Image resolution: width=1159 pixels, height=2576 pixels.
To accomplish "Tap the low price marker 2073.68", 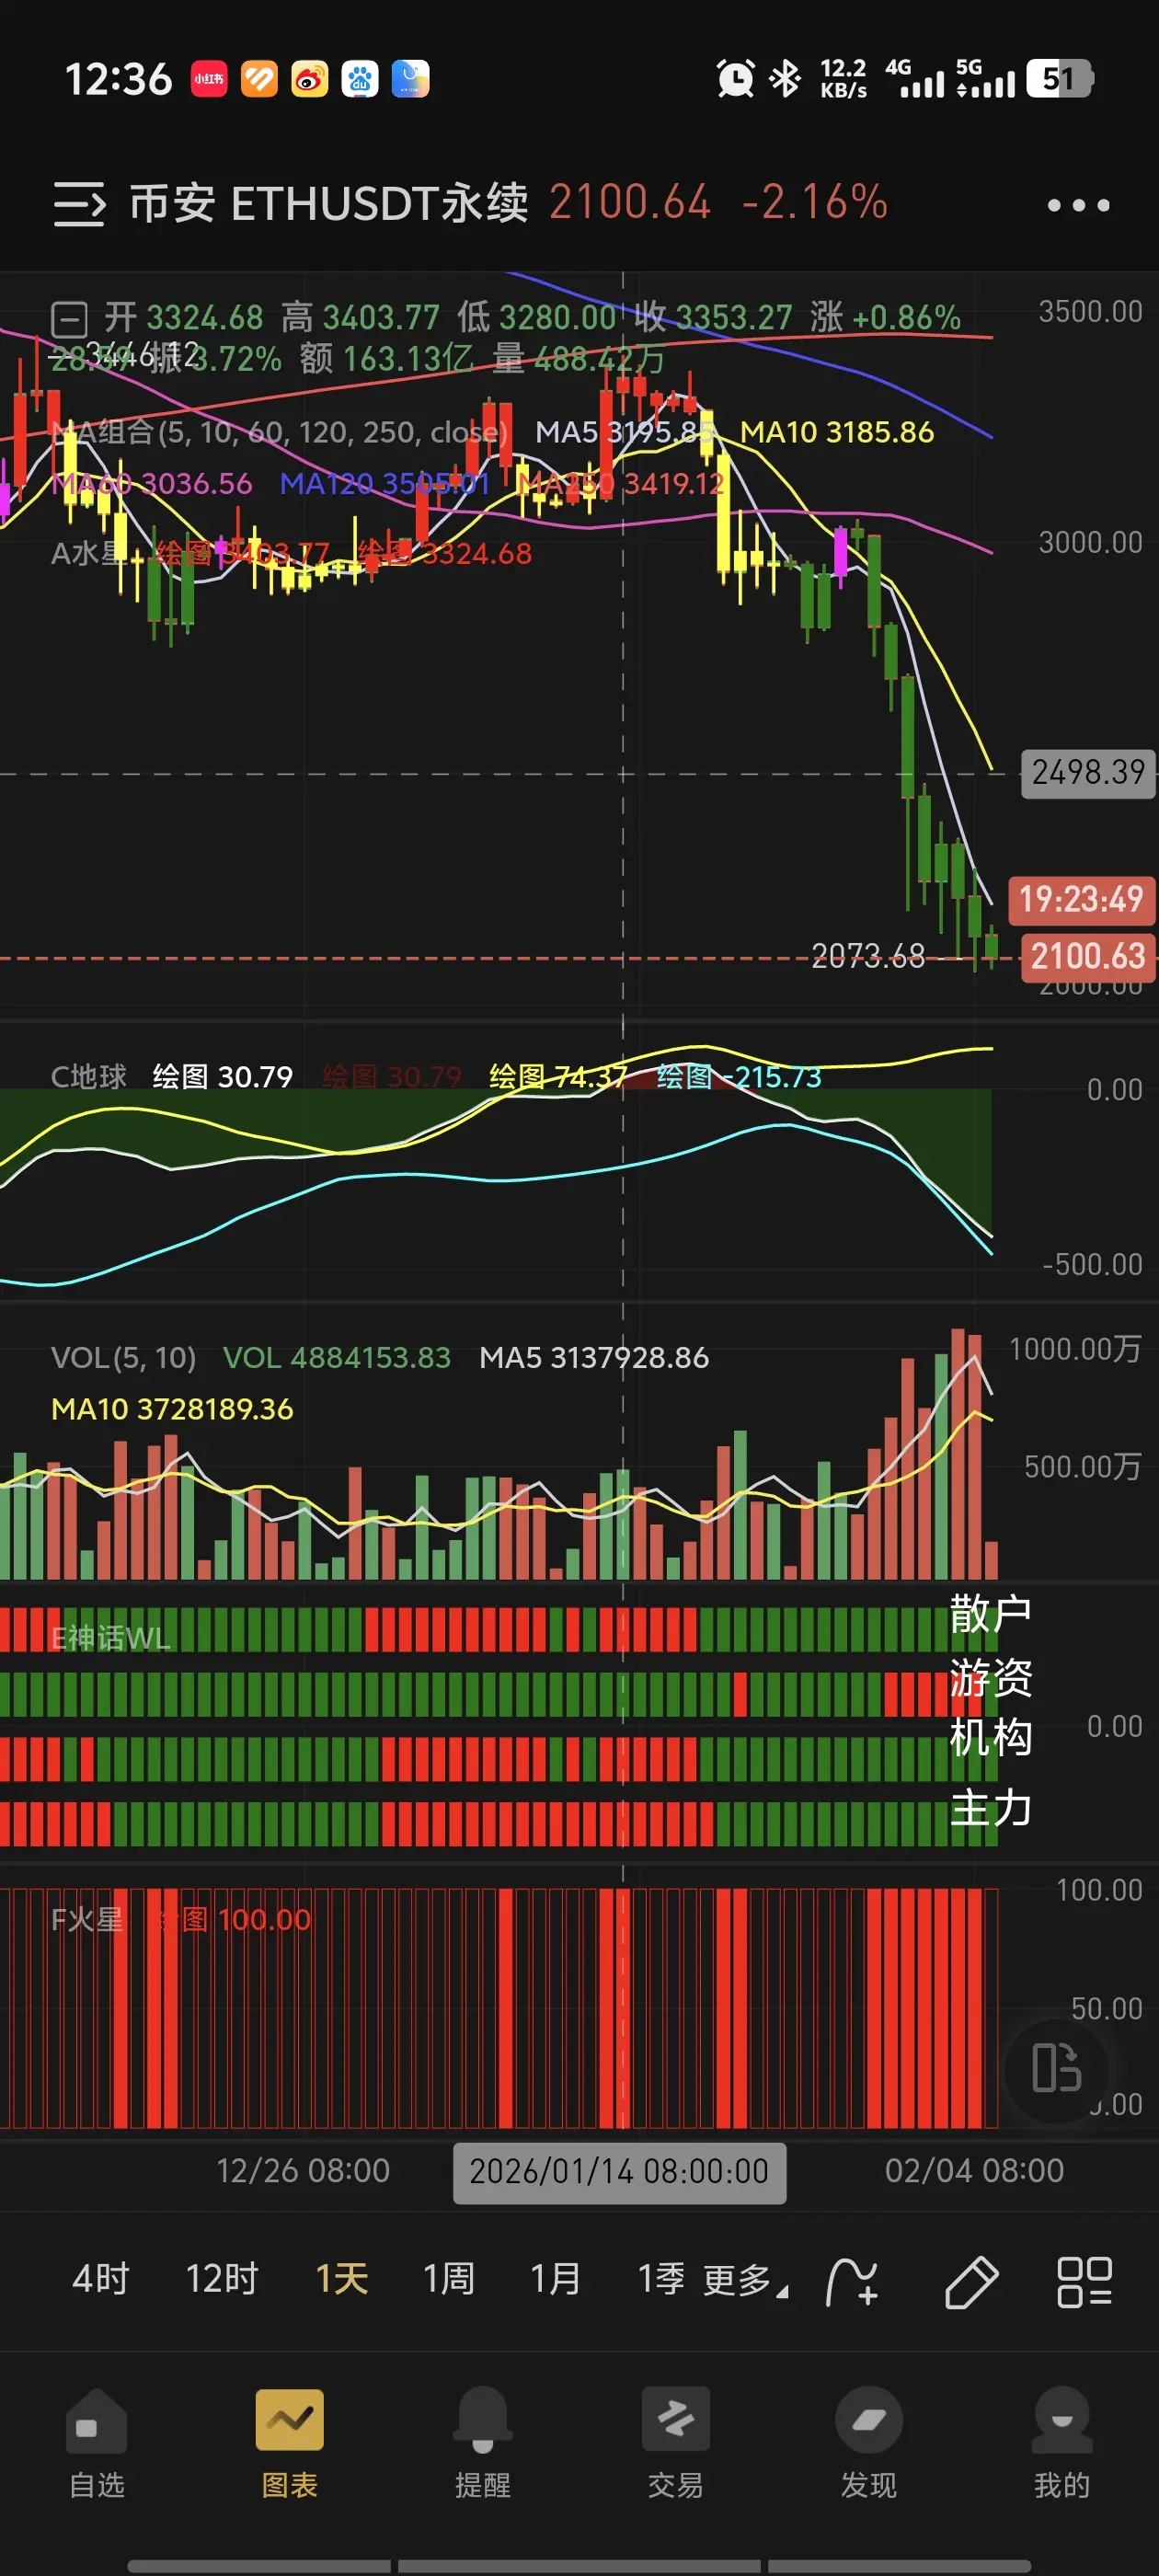I will [868, 956].
